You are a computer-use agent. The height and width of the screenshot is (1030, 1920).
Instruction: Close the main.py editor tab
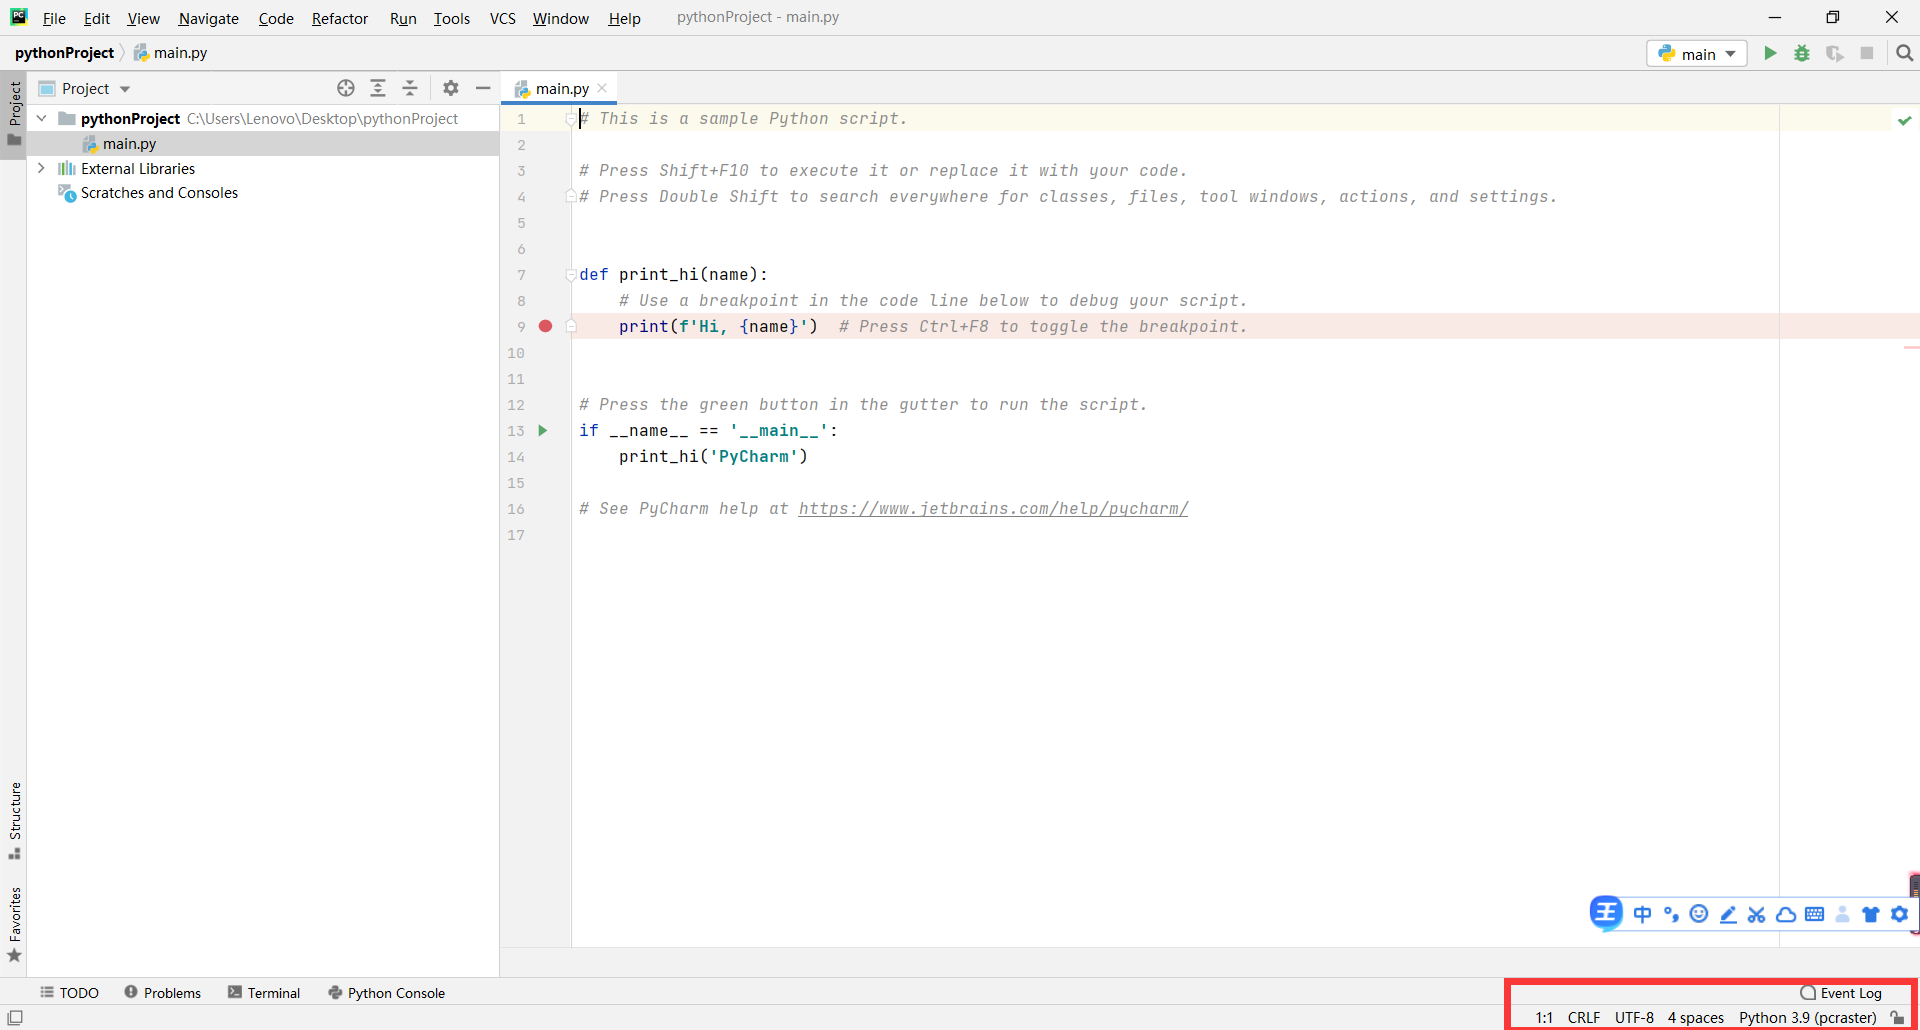pyautogui.click(x=602, y=88)
